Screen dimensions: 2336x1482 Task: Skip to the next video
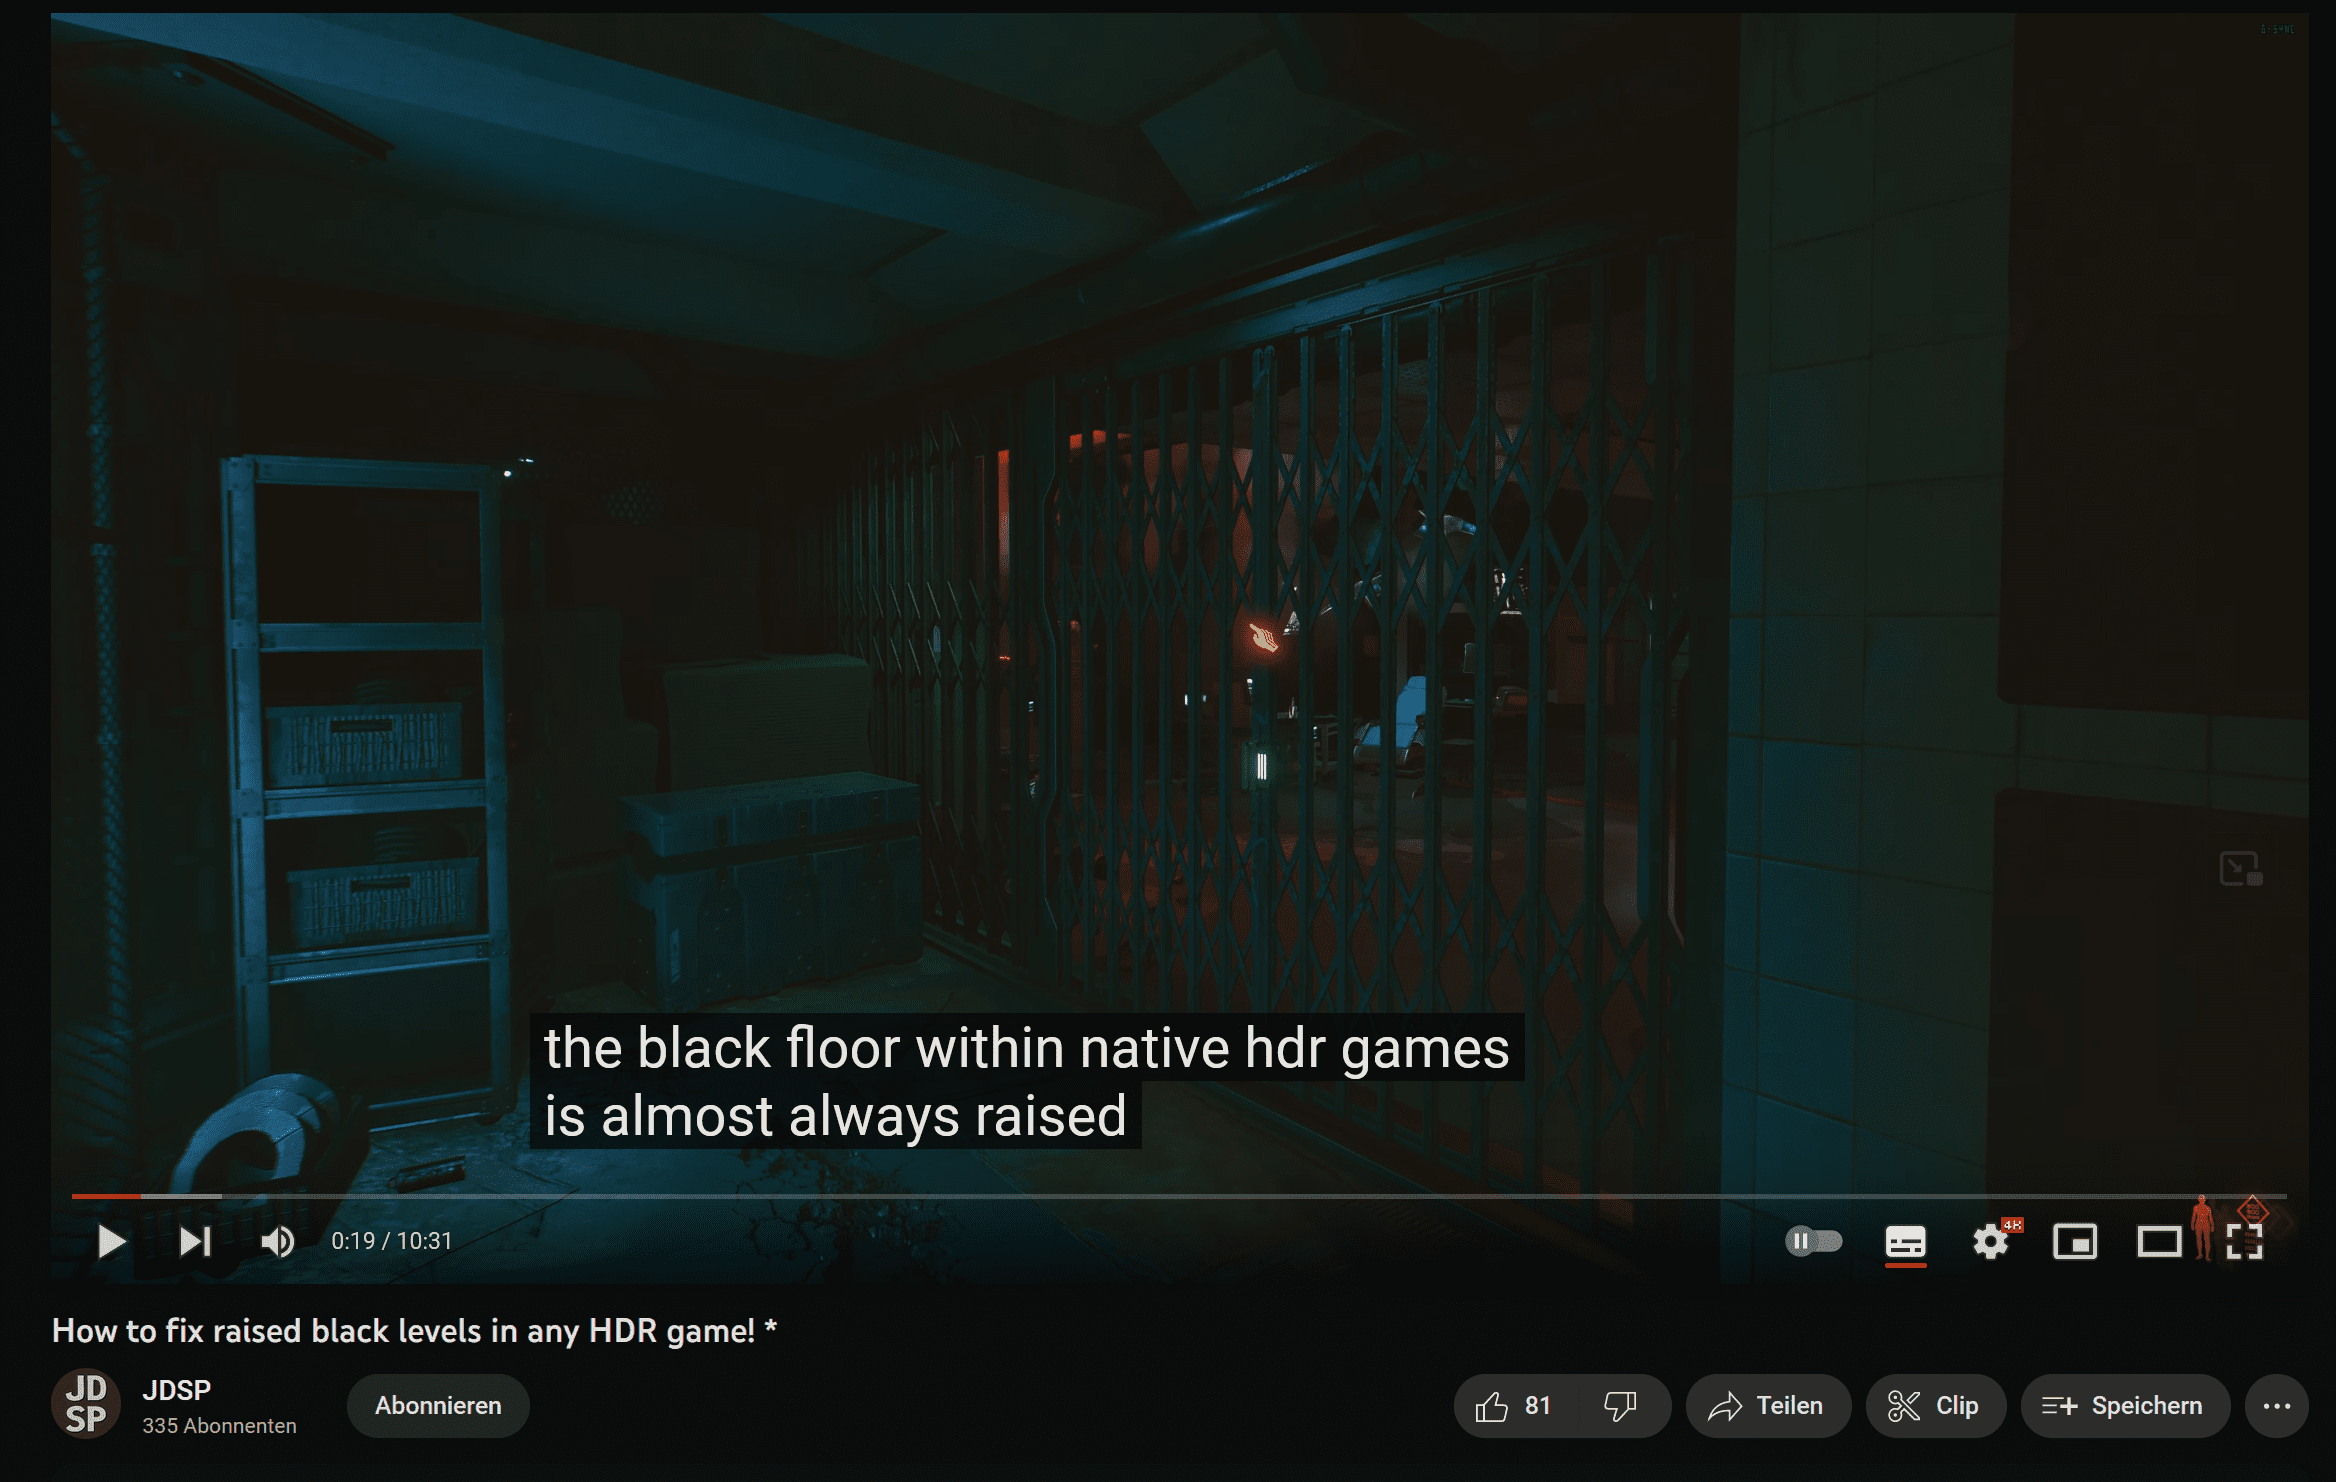195,1242
